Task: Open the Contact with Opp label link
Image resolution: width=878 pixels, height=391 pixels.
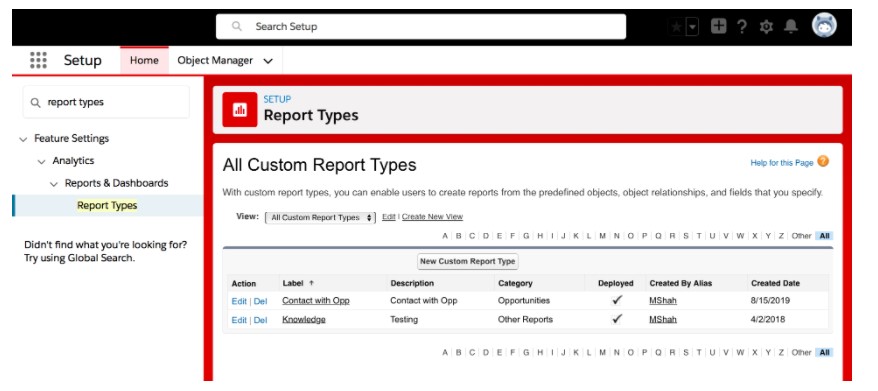Action: tap(316, 300)
